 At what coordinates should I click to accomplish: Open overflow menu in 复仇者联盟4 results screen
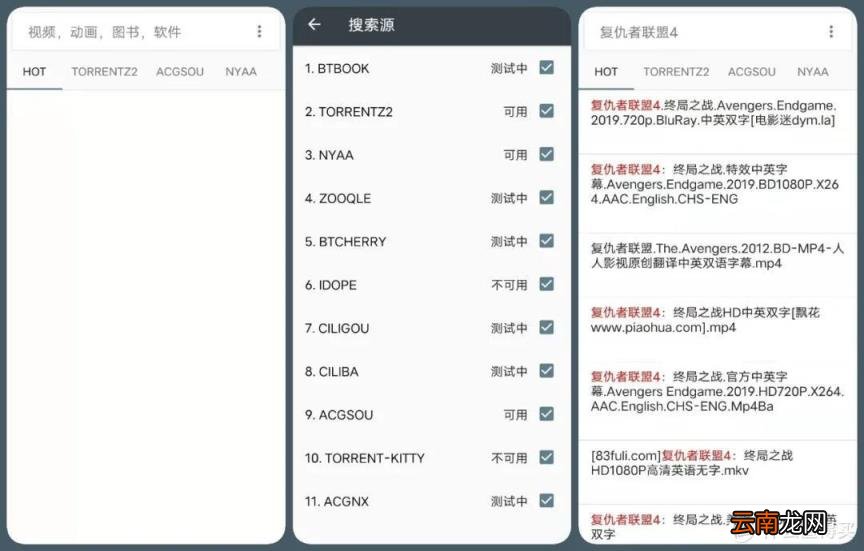pyautogui.click(x=831, y=31)
